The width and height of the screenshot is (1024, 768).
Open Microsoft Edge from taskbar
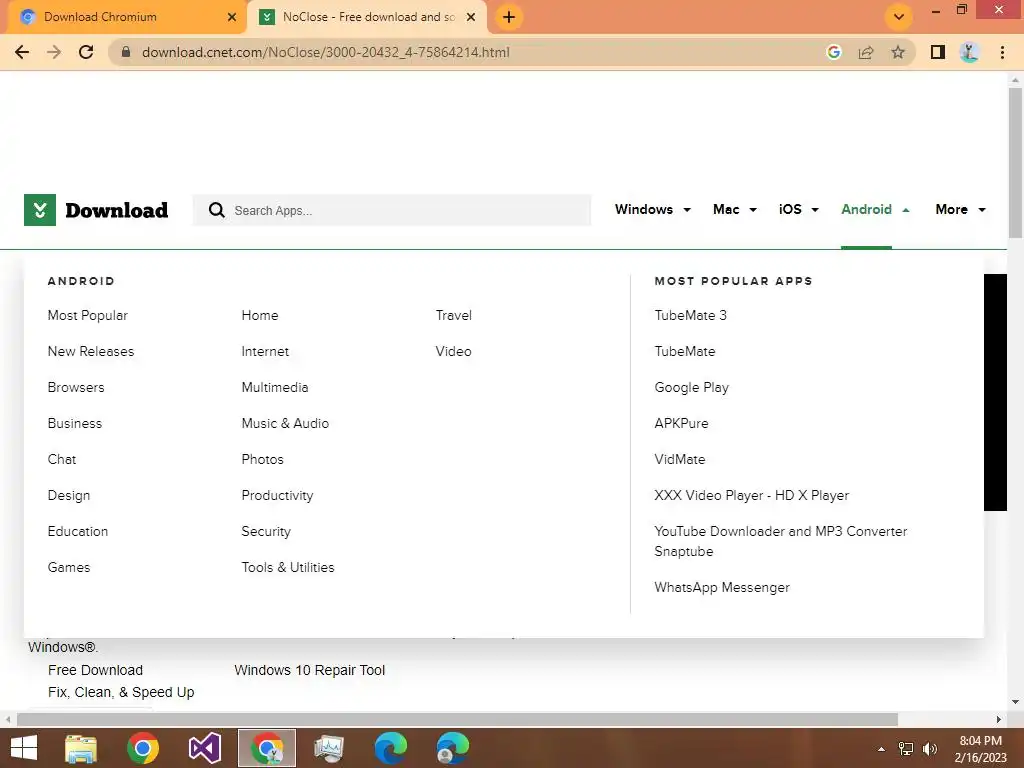(x=391, y=748)
